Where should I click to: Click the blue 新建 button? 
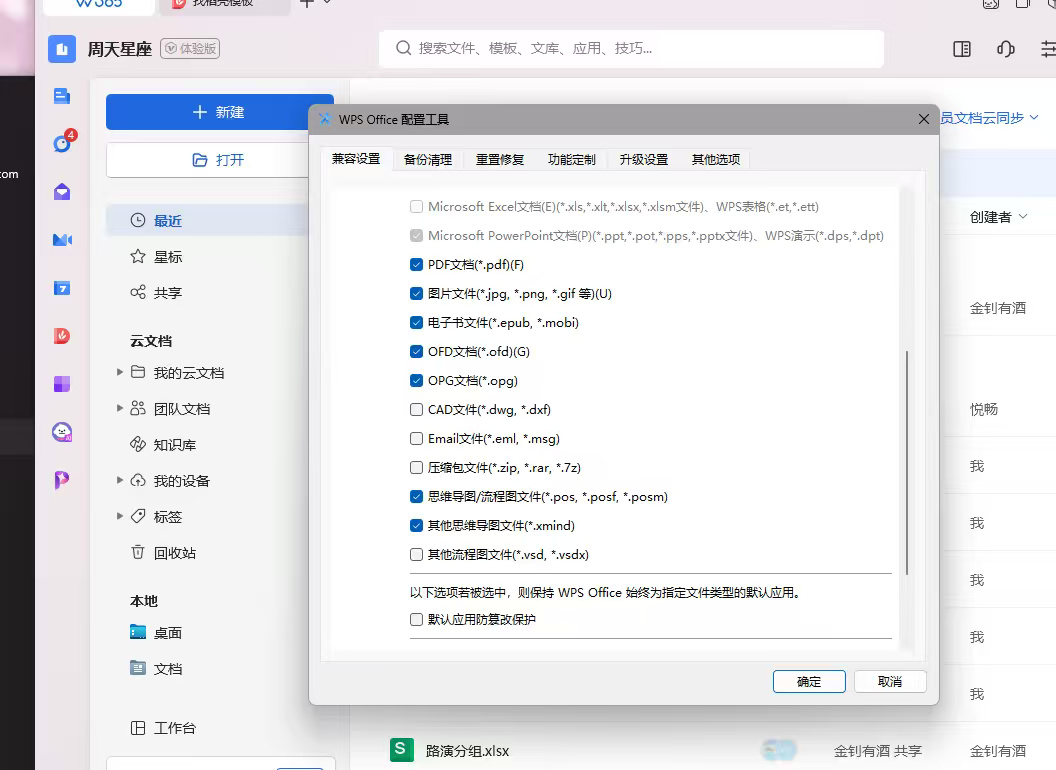click(220, 112)
